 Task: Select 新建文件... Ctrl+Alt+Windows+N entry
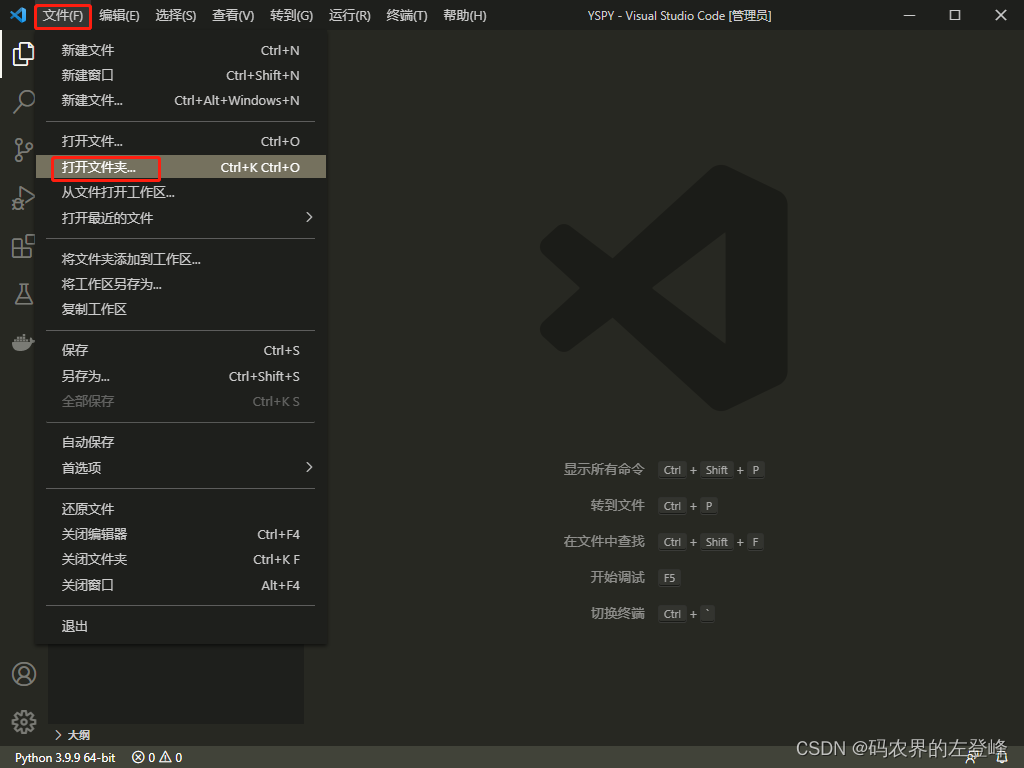pyautogui.click(x=181, y=101)
